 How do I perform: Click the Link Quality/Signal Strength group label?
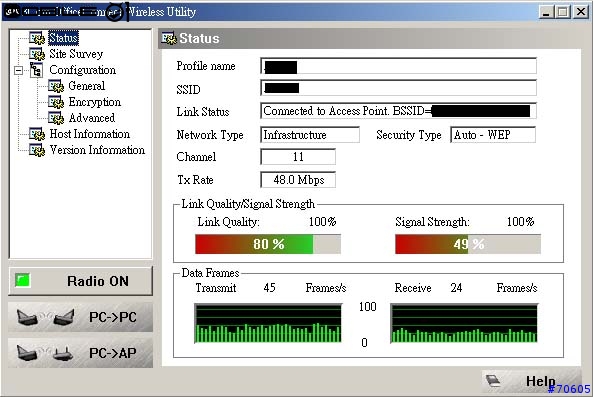(248, 204)
